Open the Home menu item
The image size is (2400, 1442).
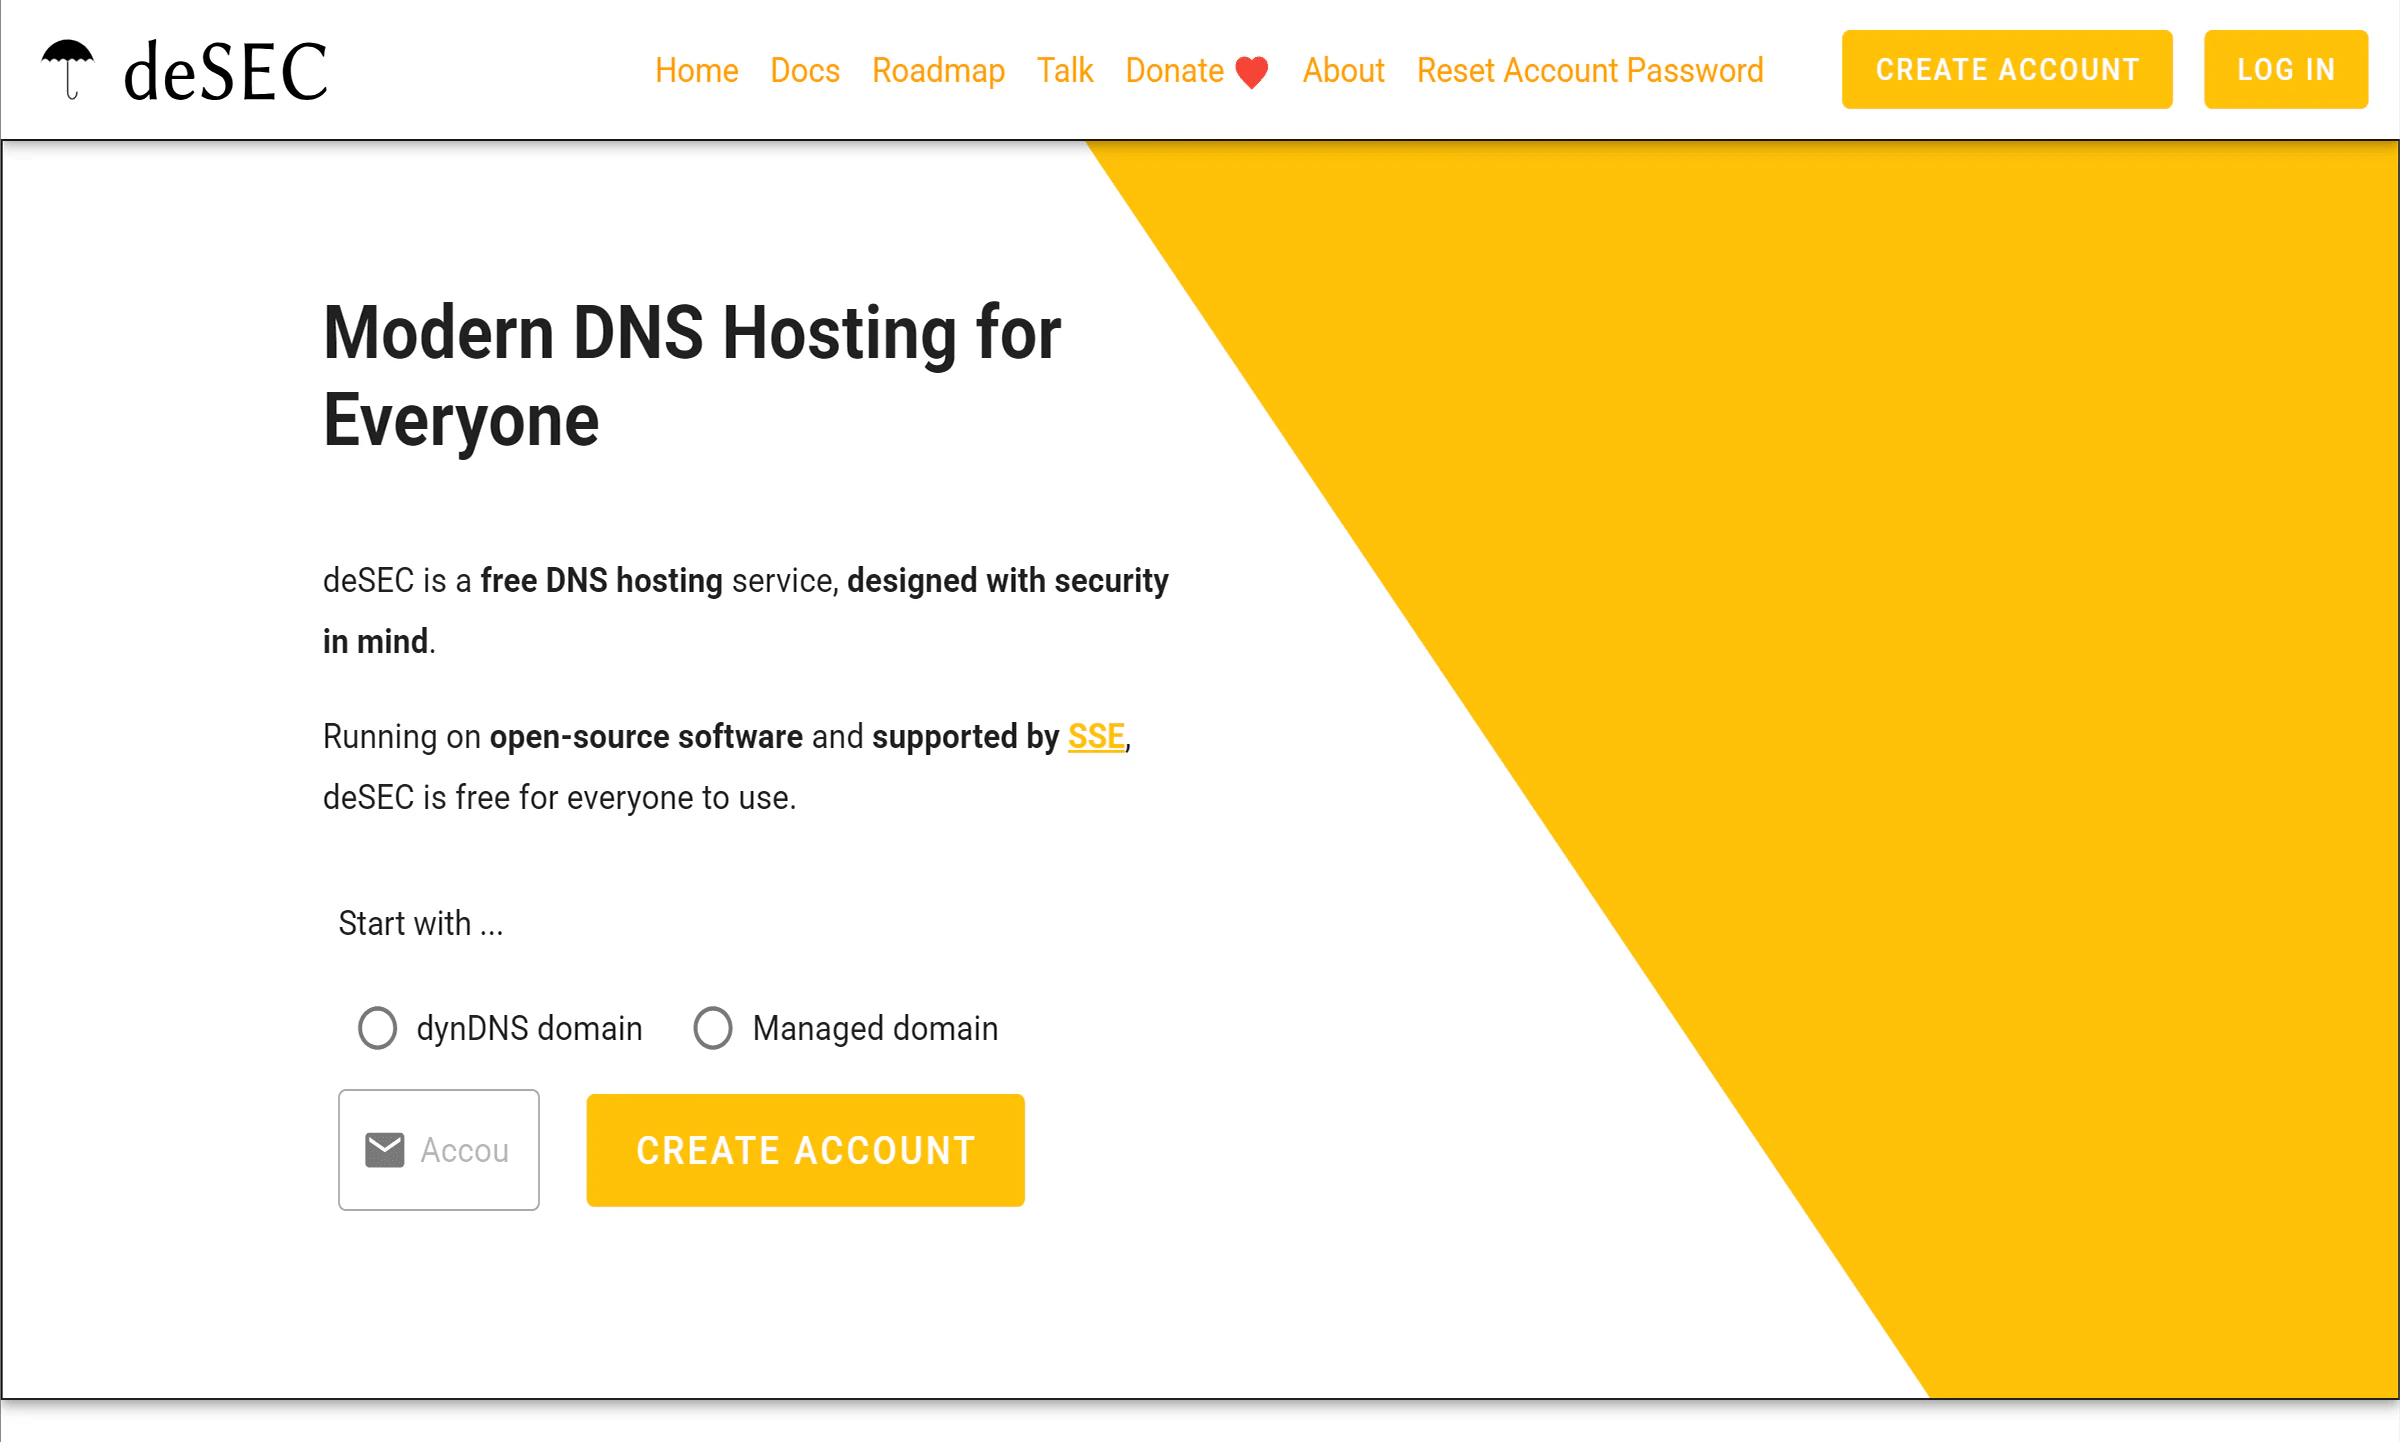coord(697,70)
